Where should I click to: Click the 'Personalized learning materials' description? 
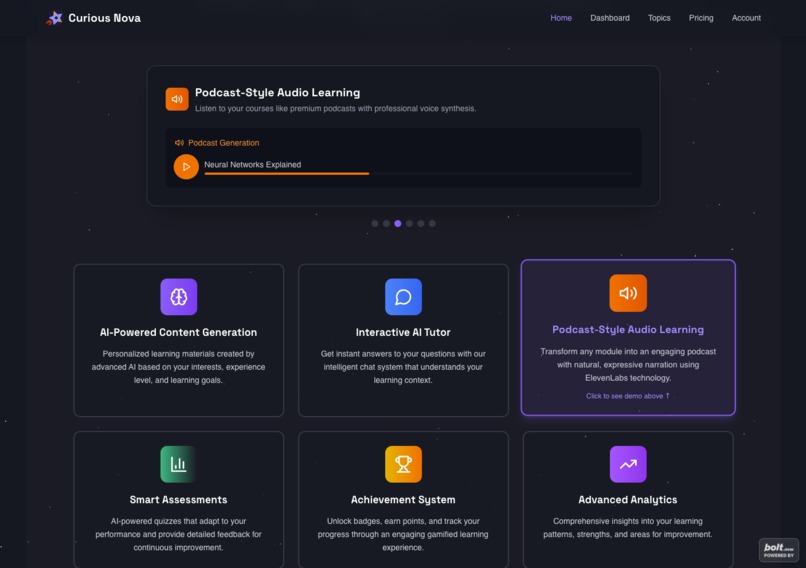(178, 367)
